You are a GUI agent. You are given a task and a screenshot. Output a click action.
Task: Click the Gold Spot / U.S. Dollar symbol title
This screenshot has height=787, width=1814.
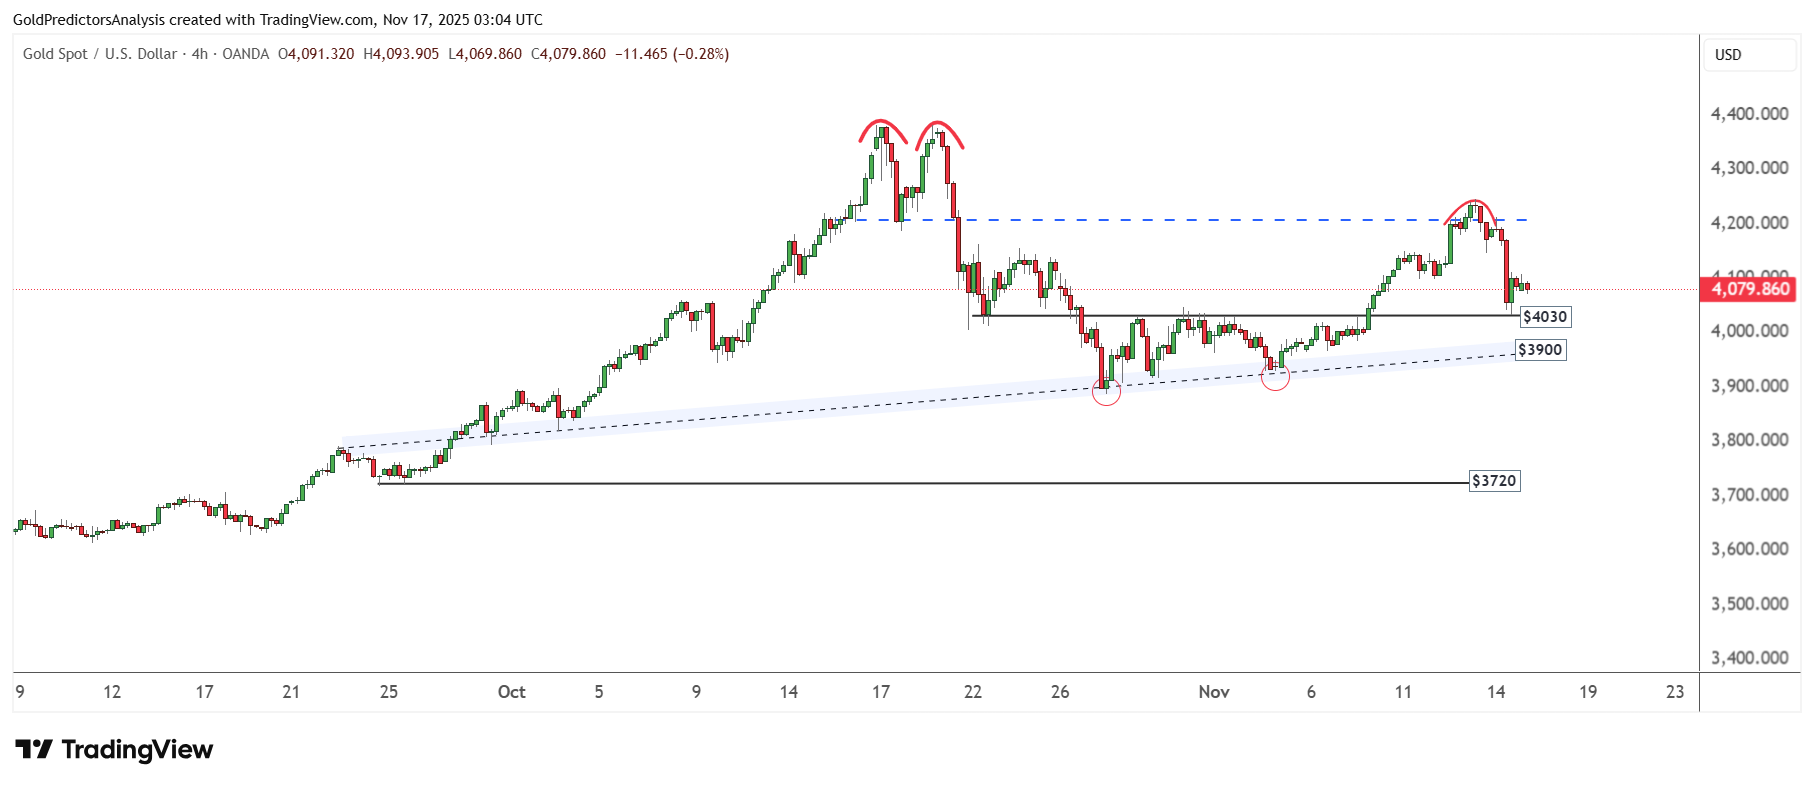tap(100, 54)
